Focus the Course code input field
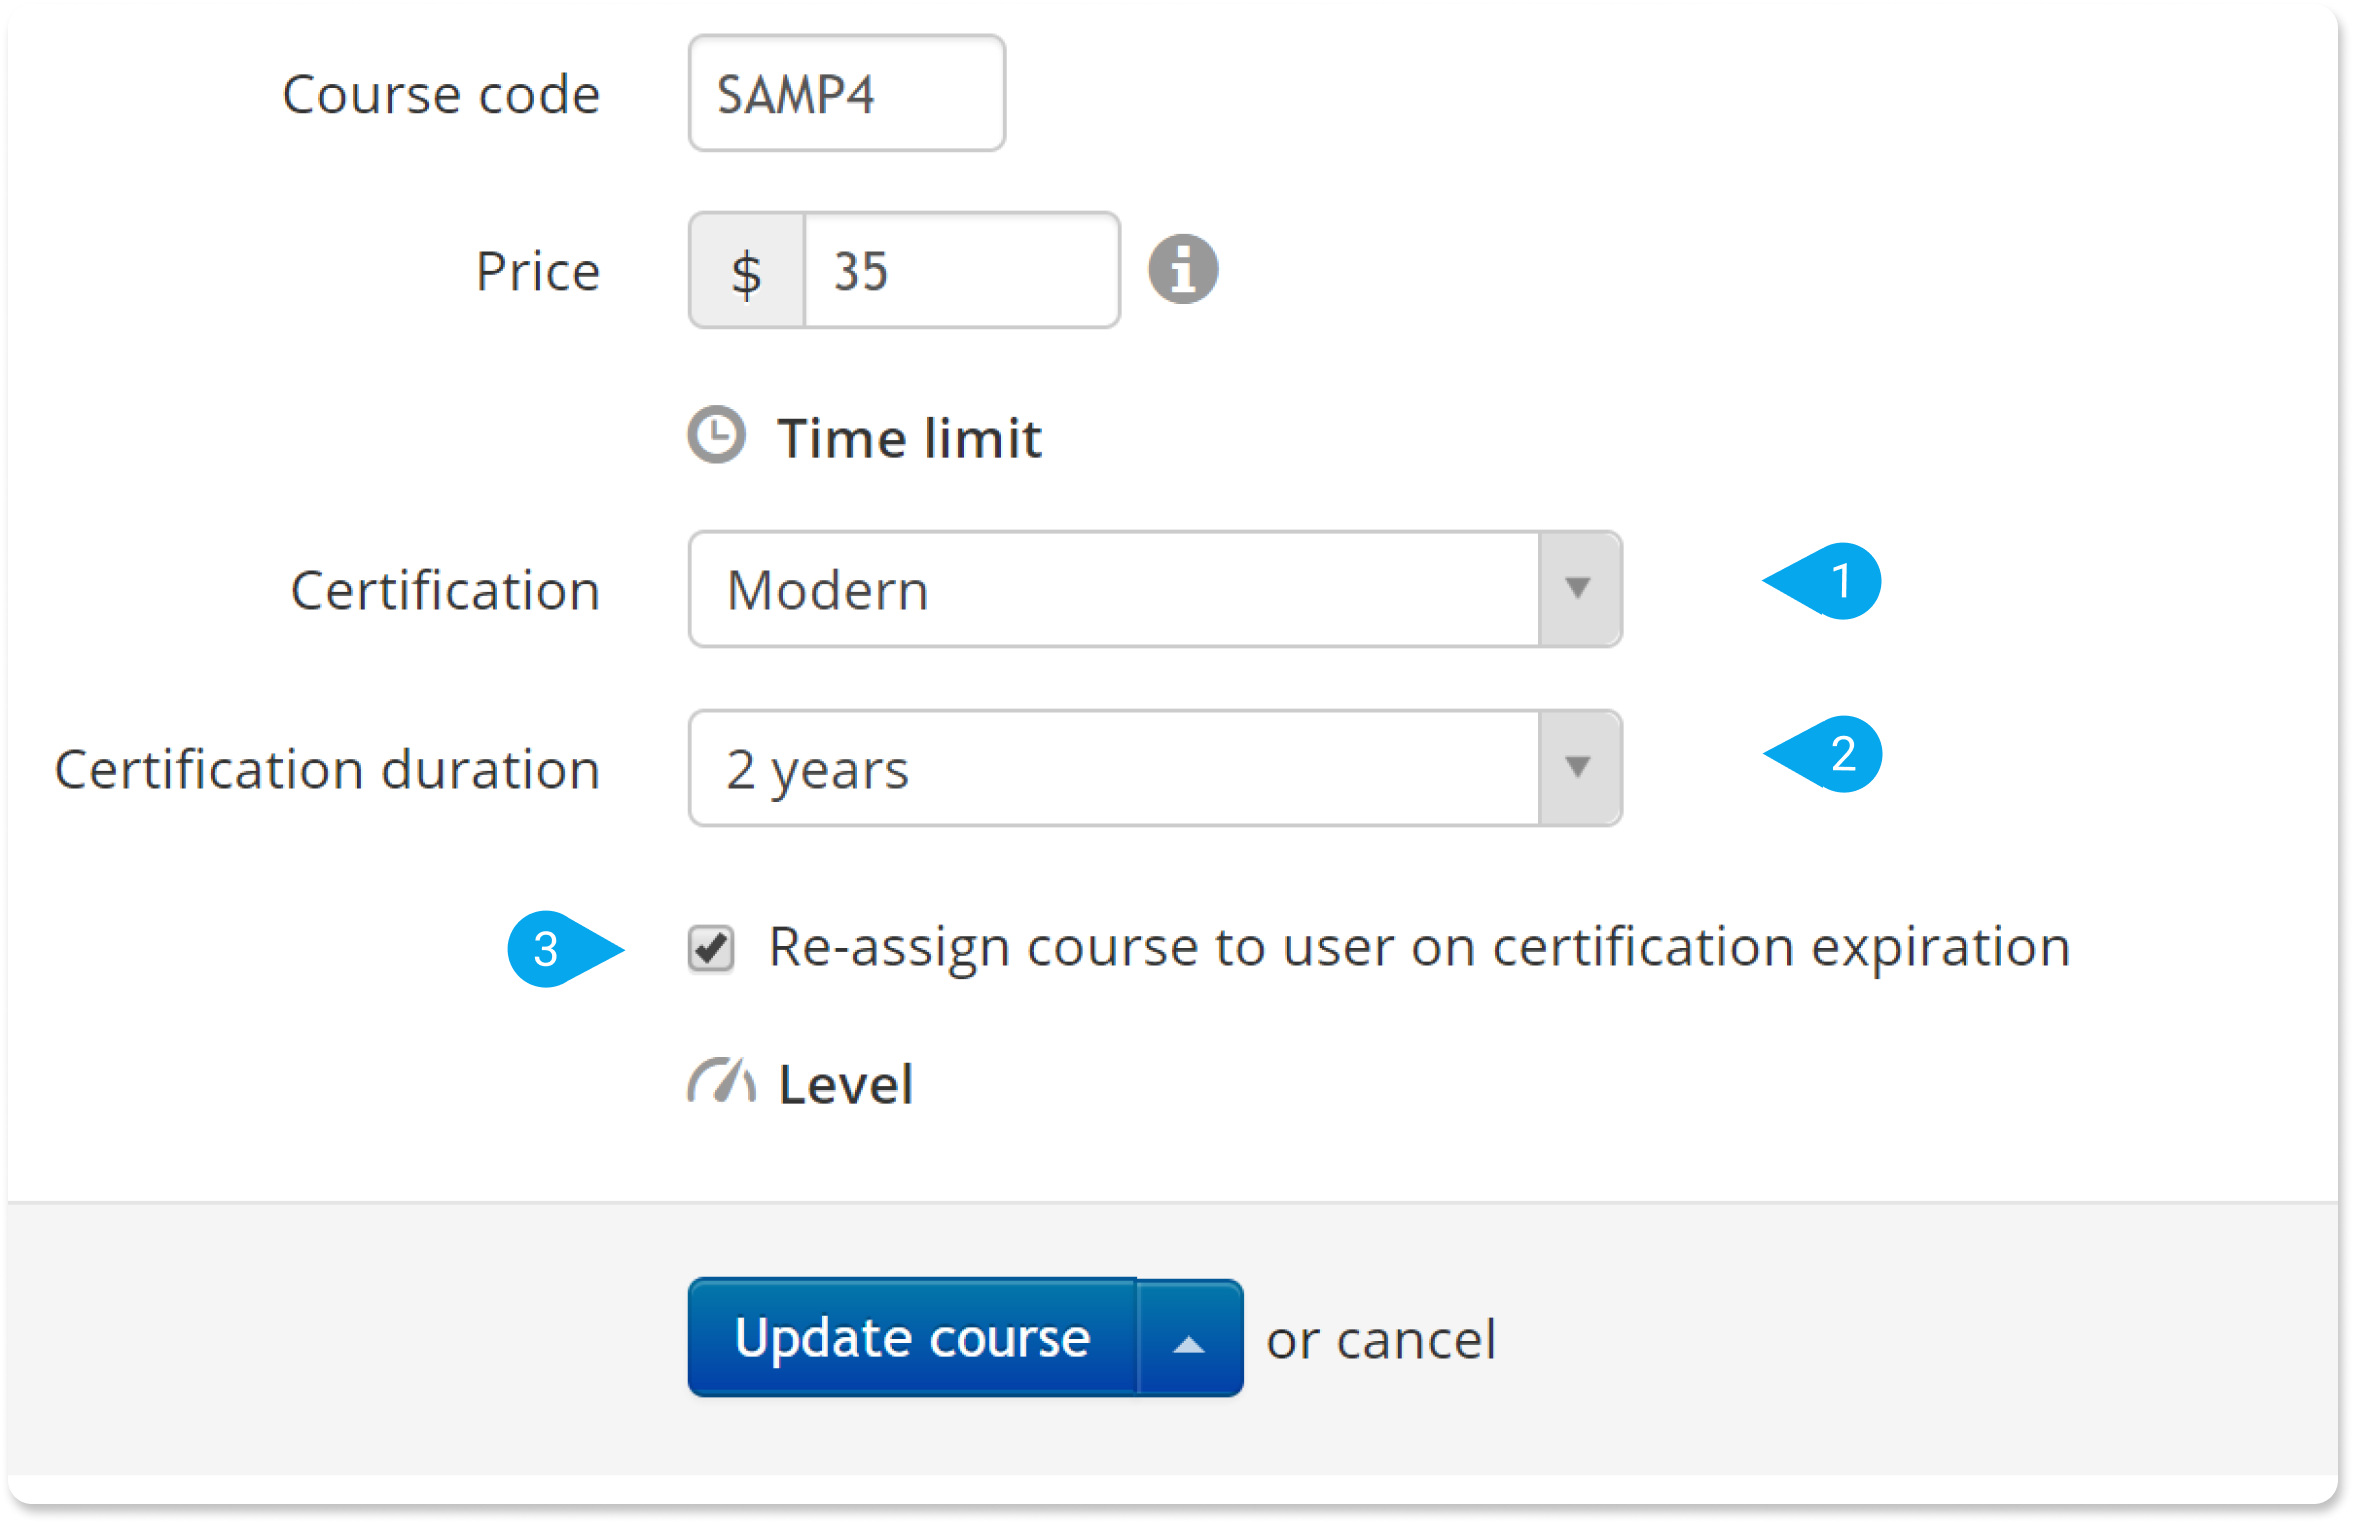The image size is (2354, 1524). click(x=847, y=93)
